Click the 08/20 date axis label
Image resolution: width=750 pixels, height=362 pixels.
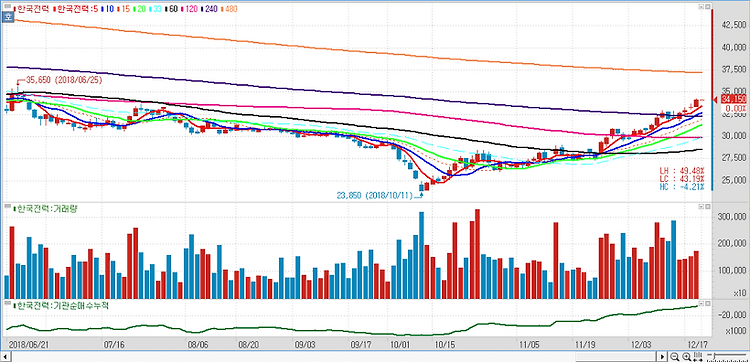click(249, 345)
